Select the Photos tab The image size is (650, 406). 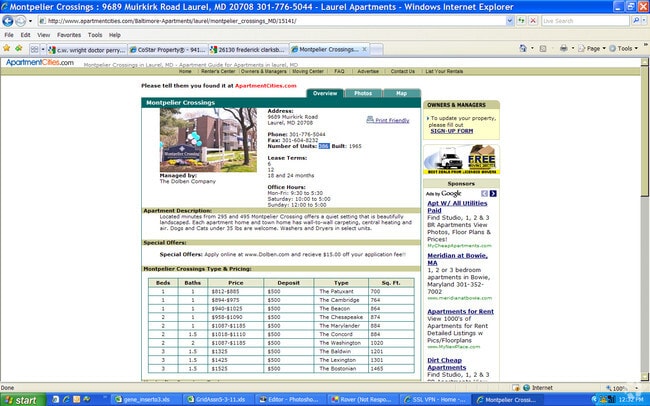(x=363, y=93)
